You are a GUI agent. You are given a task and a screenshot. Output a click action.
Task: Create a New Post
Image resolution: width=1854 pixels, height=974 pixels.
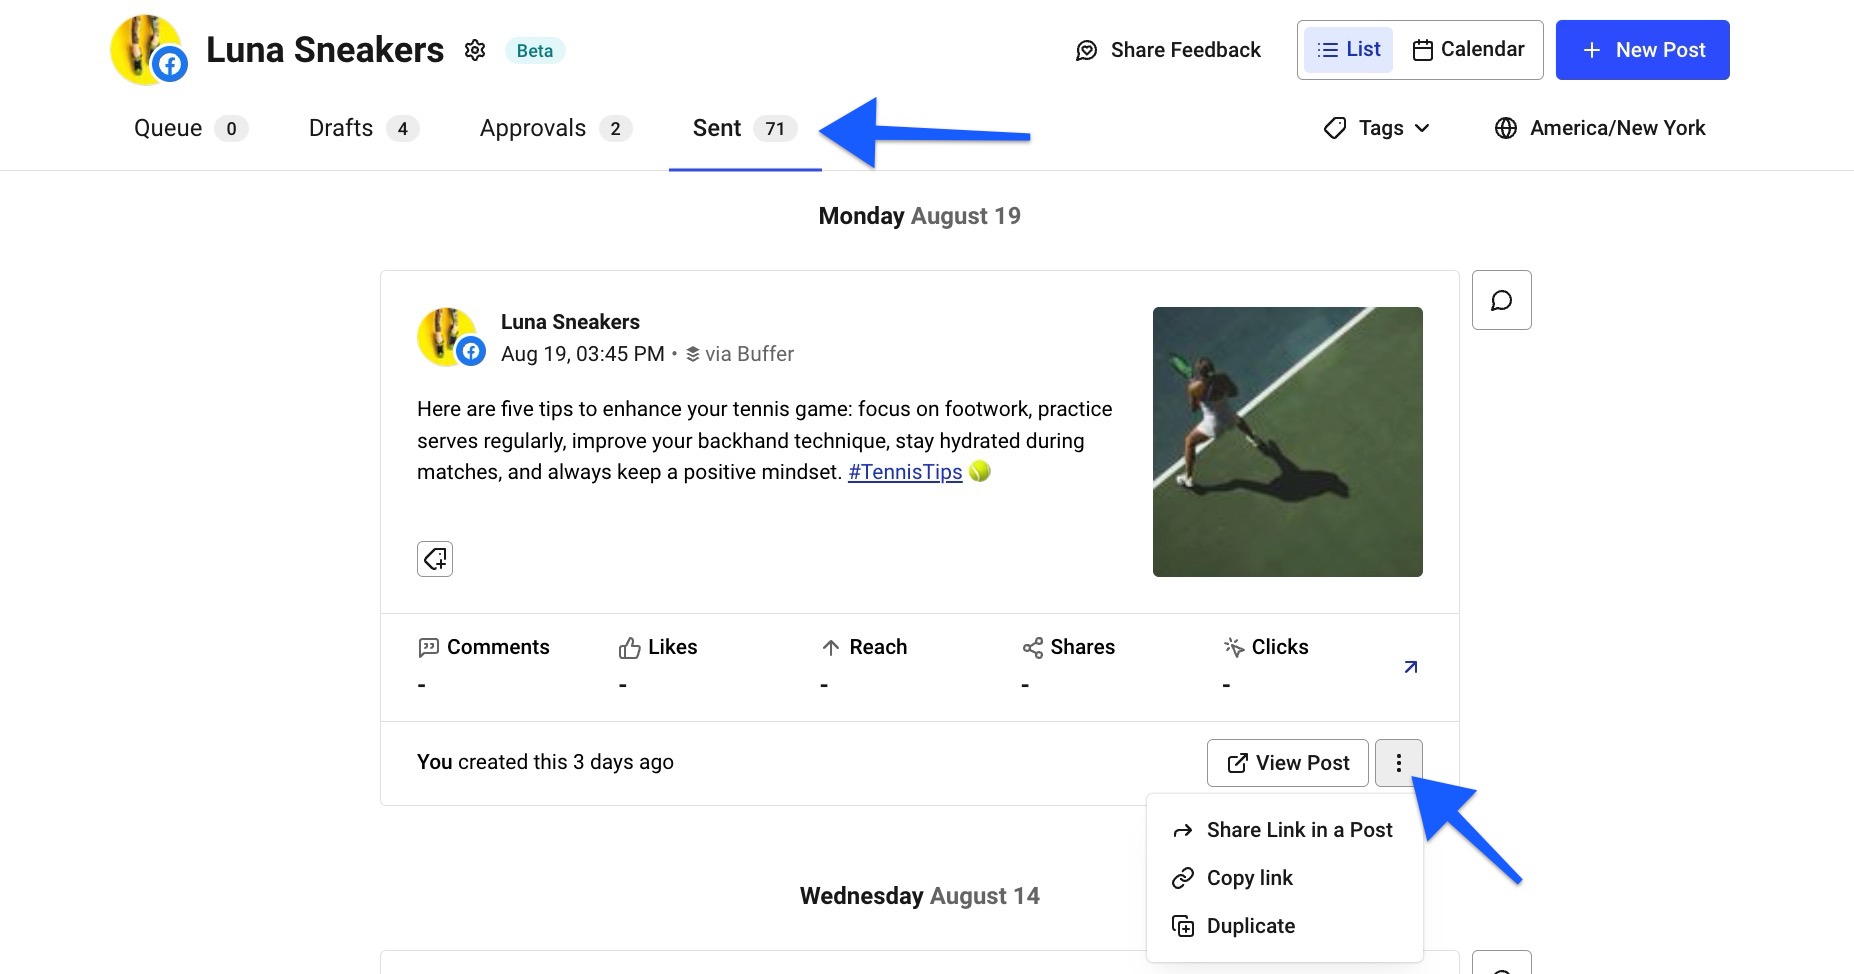point(1643,50)
